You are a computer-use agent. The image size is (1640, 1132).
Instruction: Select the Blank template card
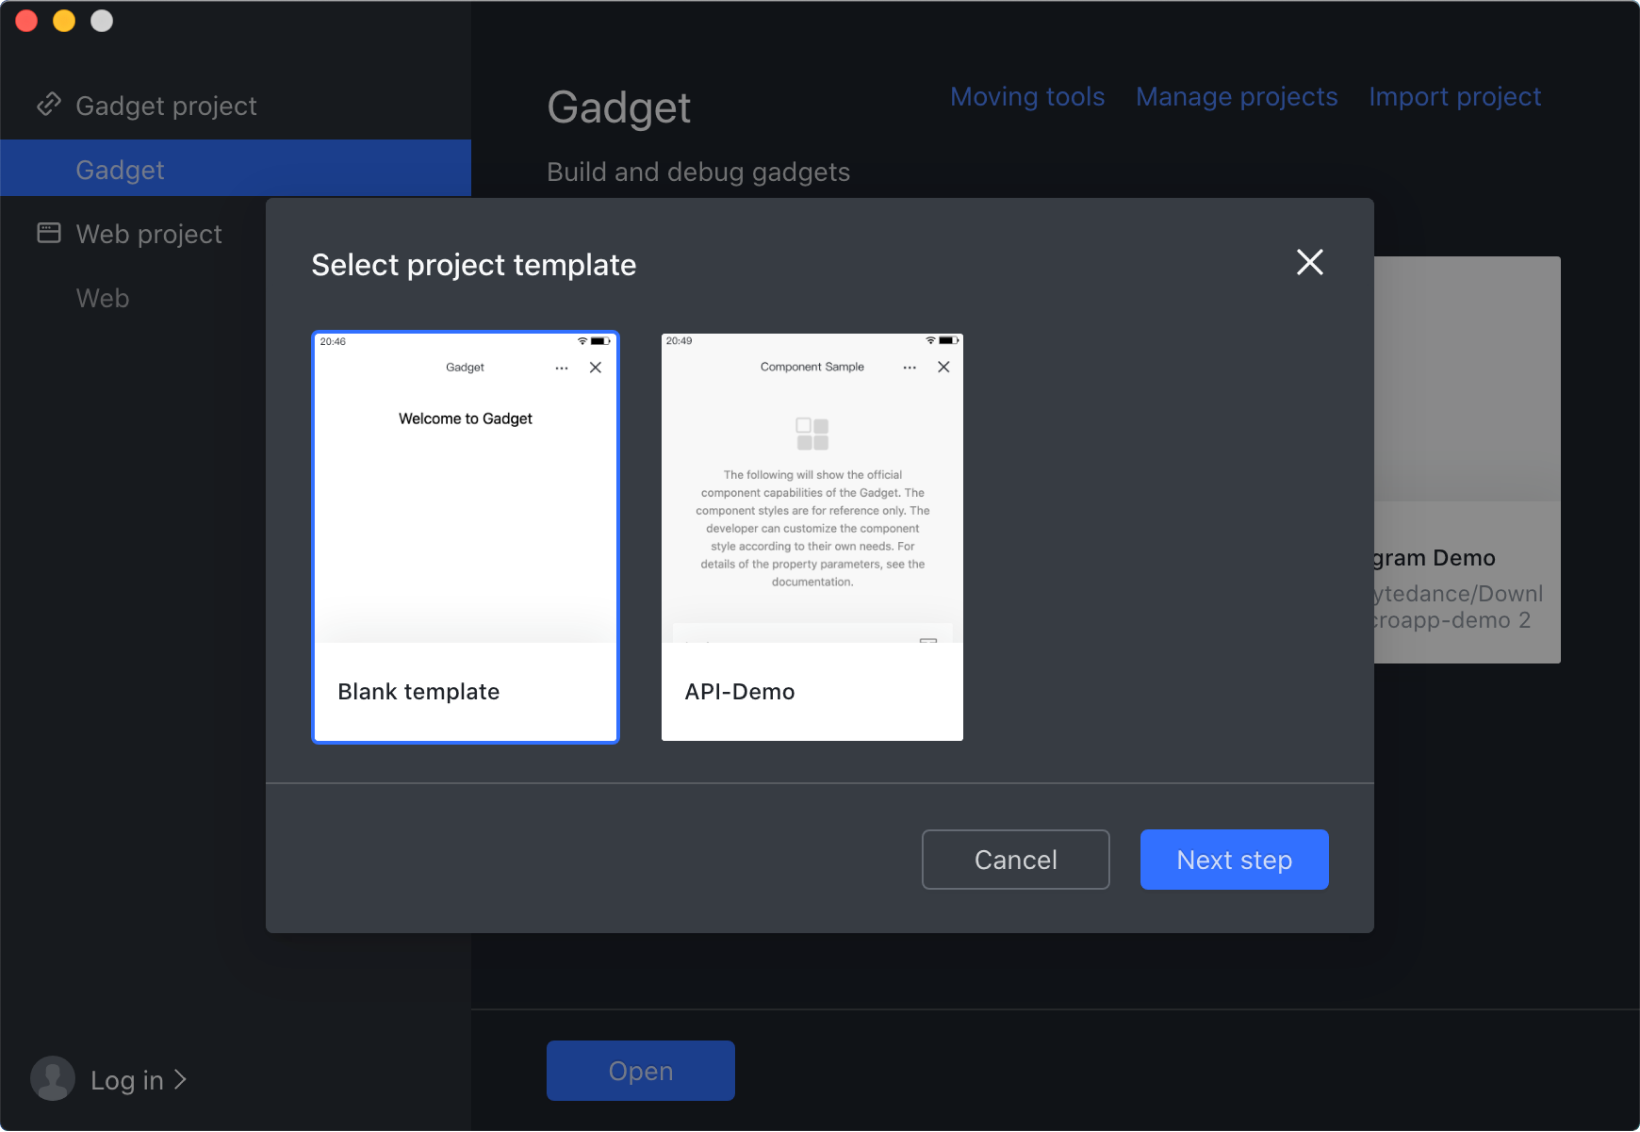click(x=465, y=537)
